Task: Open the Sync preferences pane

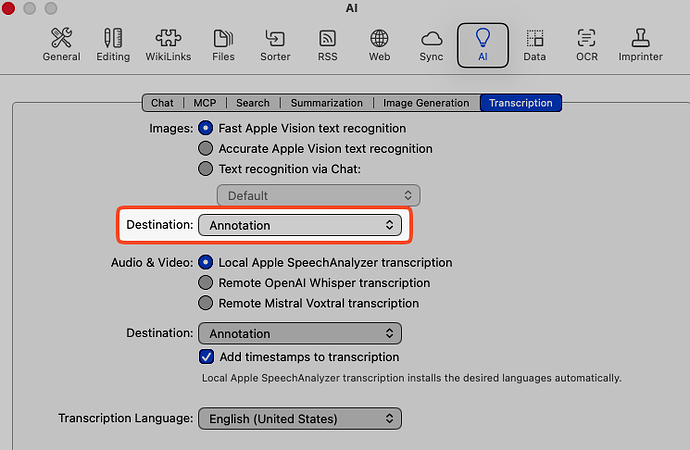Action: pos(431,45)
